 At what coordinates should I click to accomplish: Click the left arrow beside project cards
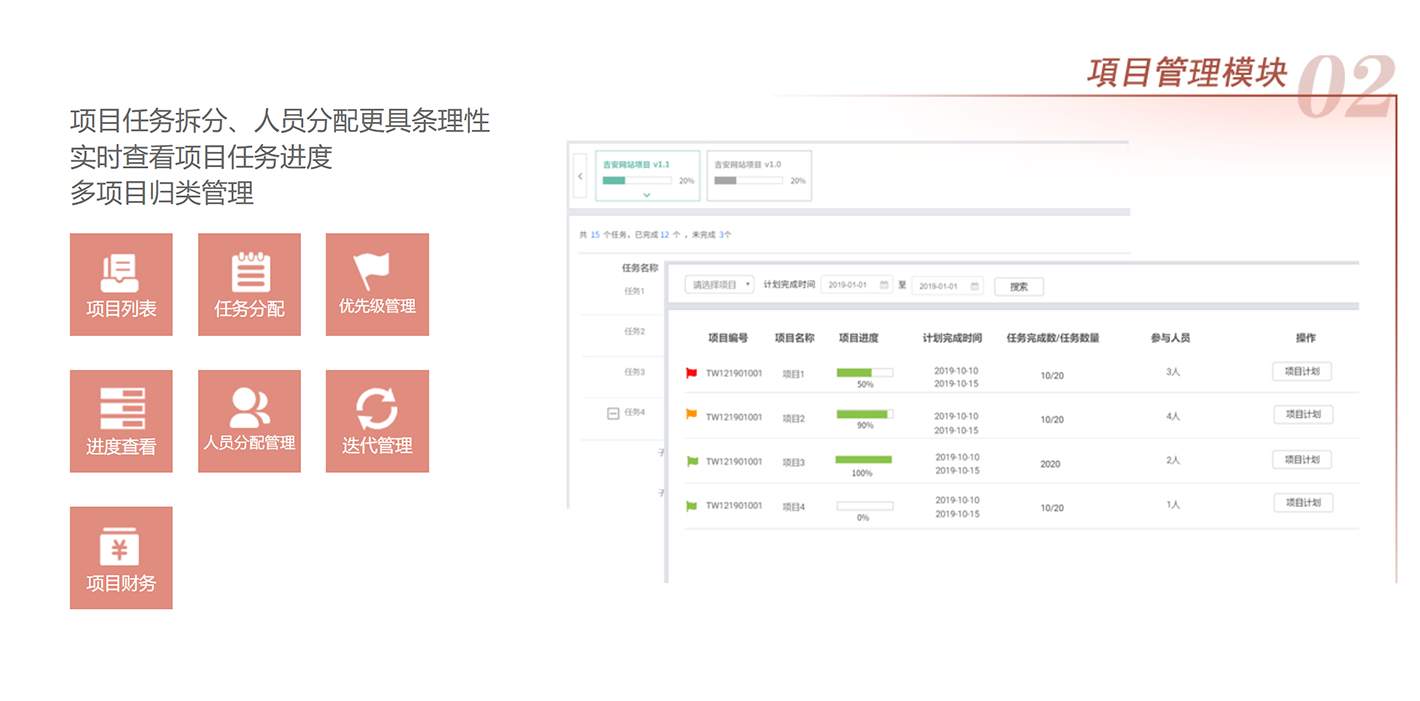[x=581, y=176]
